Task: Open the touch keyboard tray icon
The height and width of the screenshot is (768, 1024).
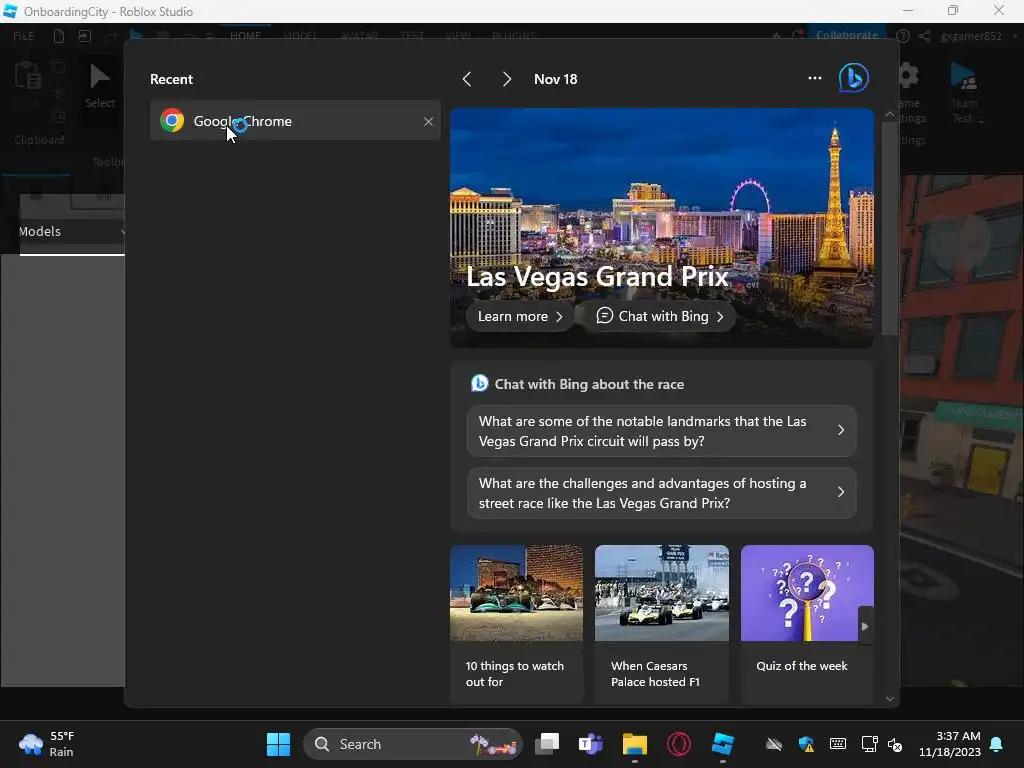Action: (838, 744)
